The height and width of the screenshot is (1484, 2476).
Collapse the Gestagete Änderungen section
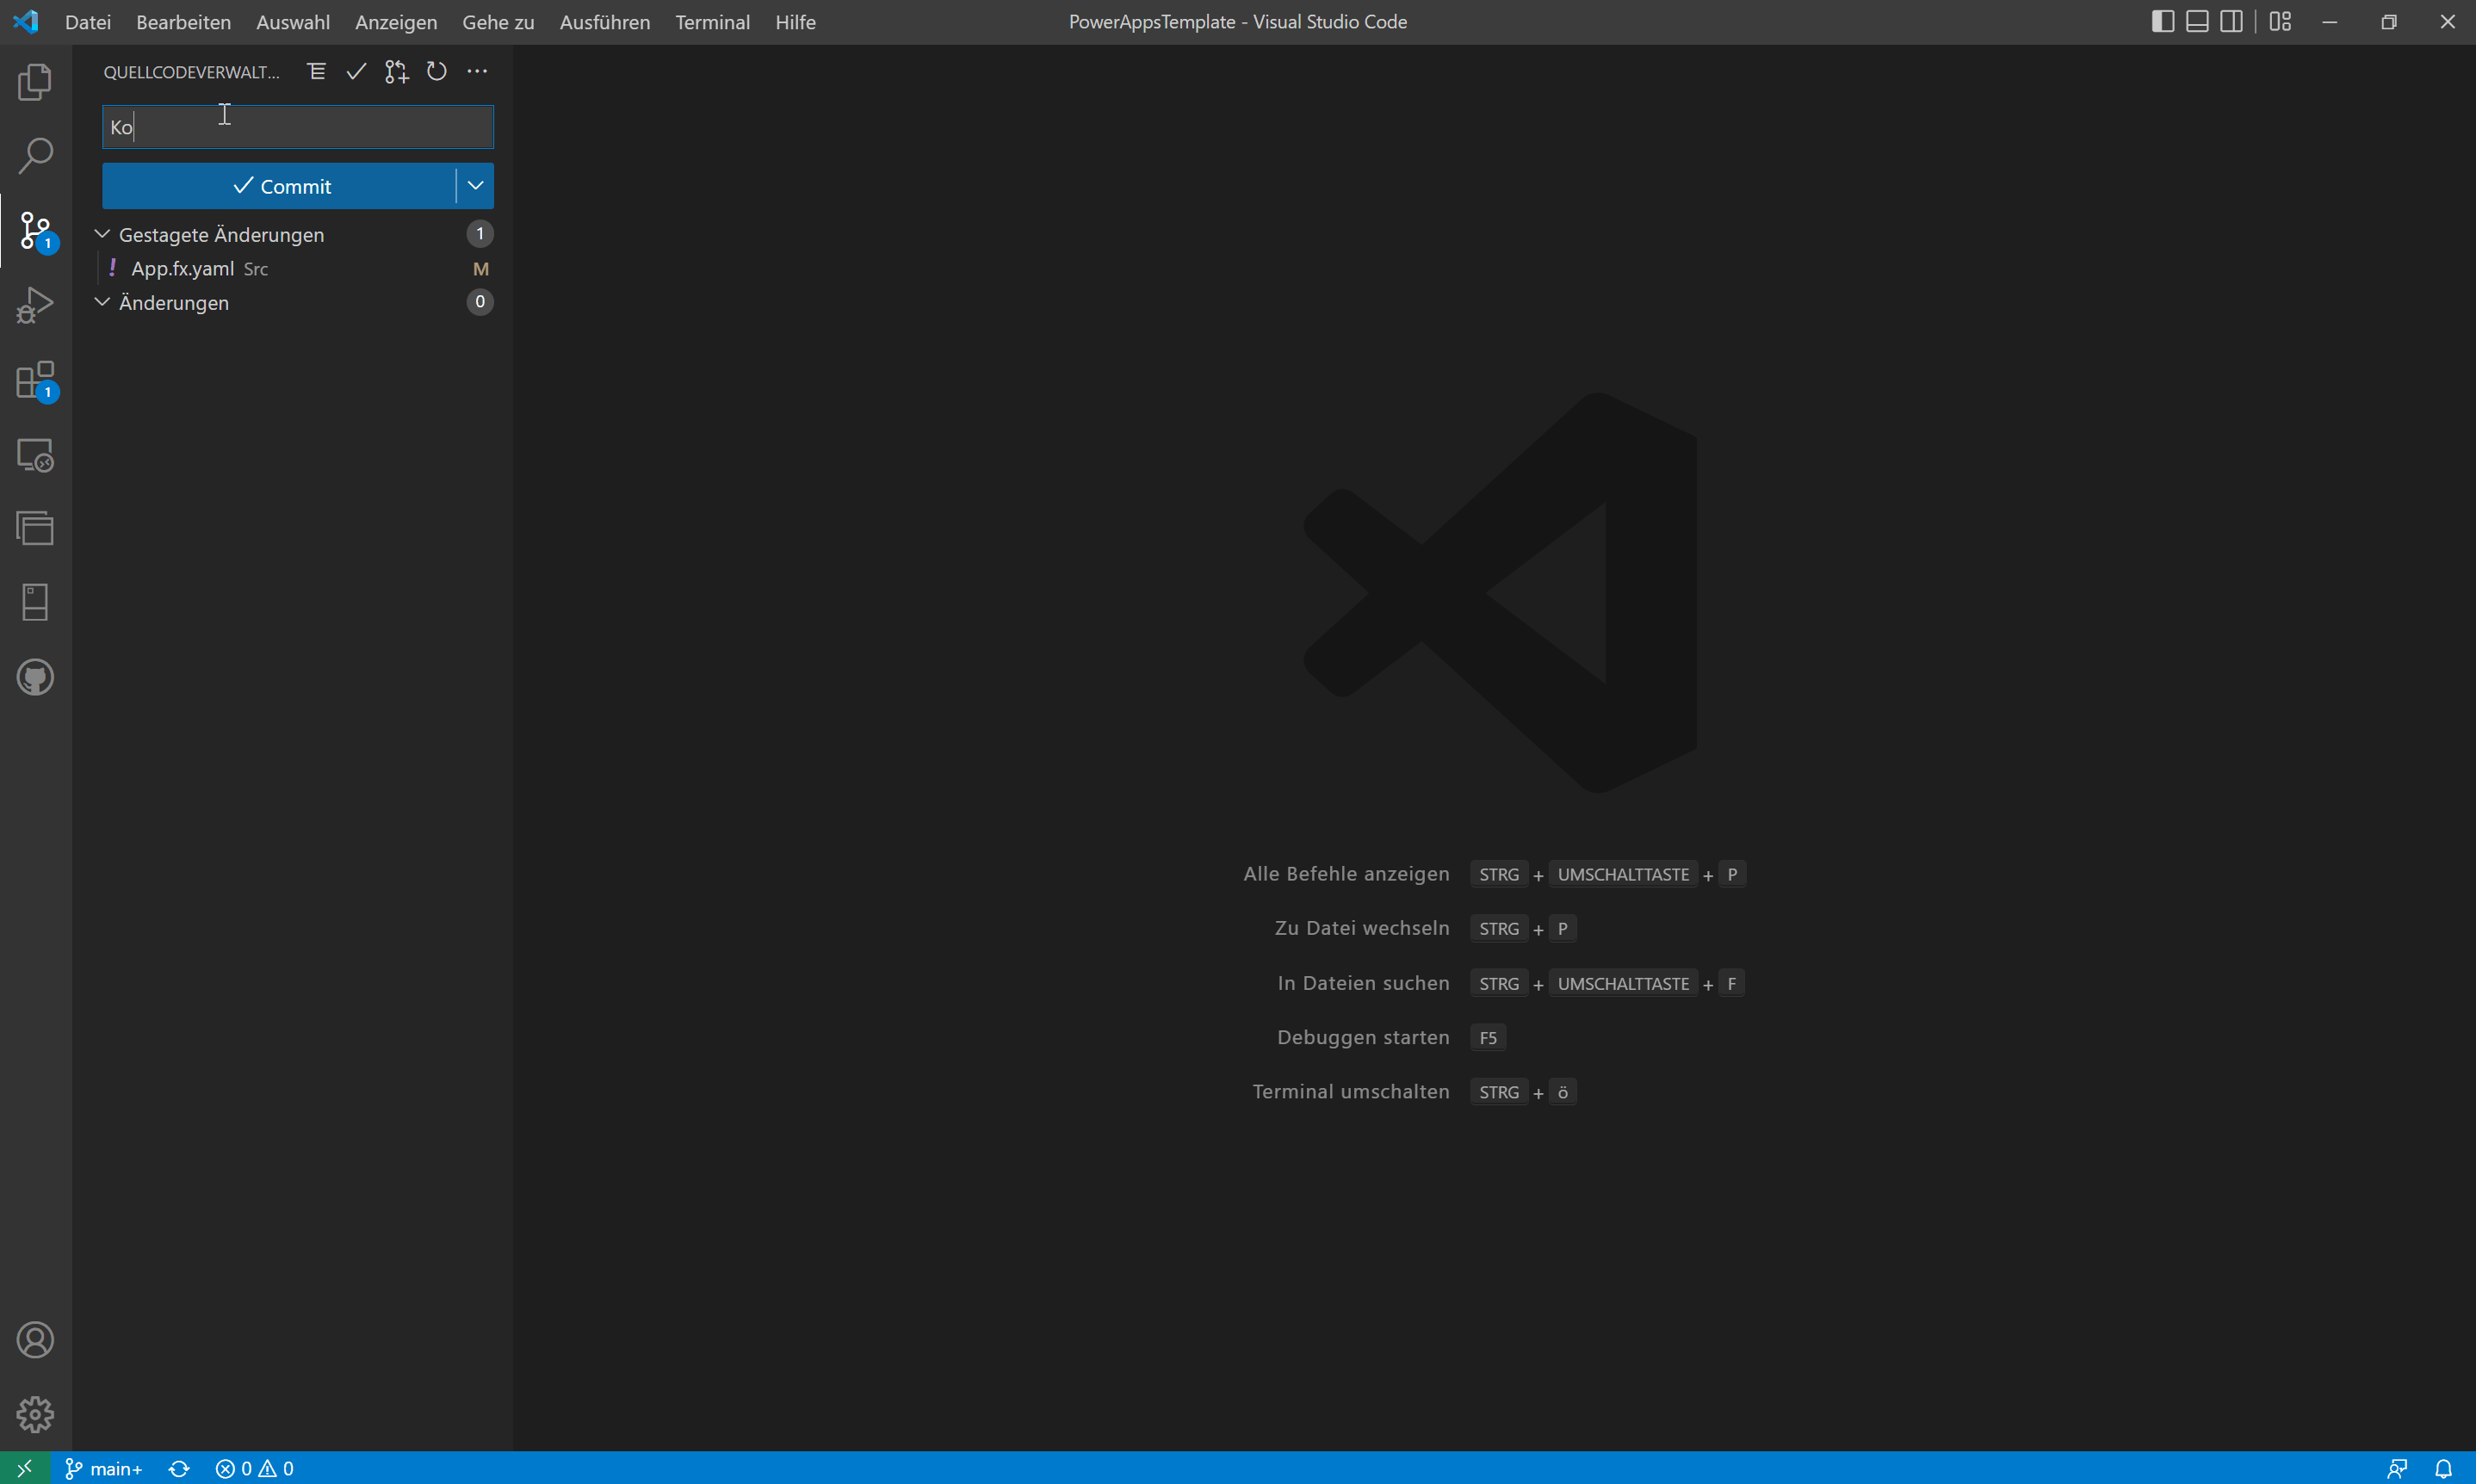tap(102, 234)
